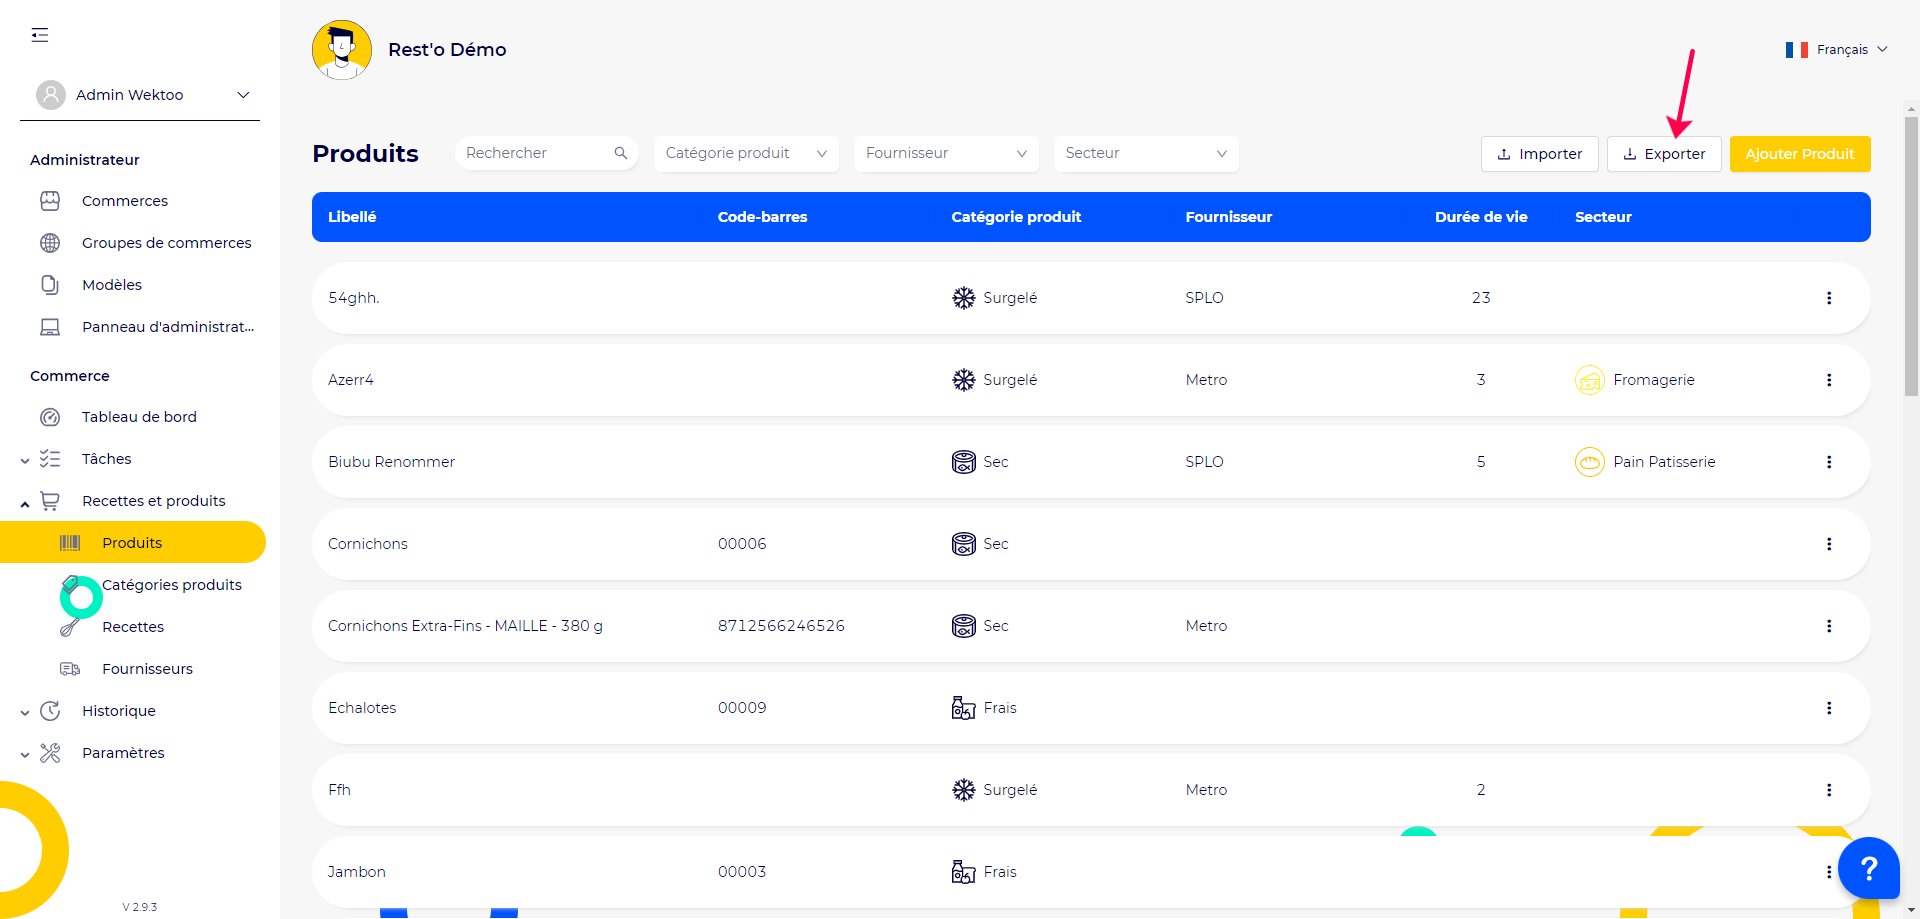Viewport: 1920px width, 919px height.
Task: Click the Sec can icon in Cornichons 00006 row
Action: click(x=963, y=544)
